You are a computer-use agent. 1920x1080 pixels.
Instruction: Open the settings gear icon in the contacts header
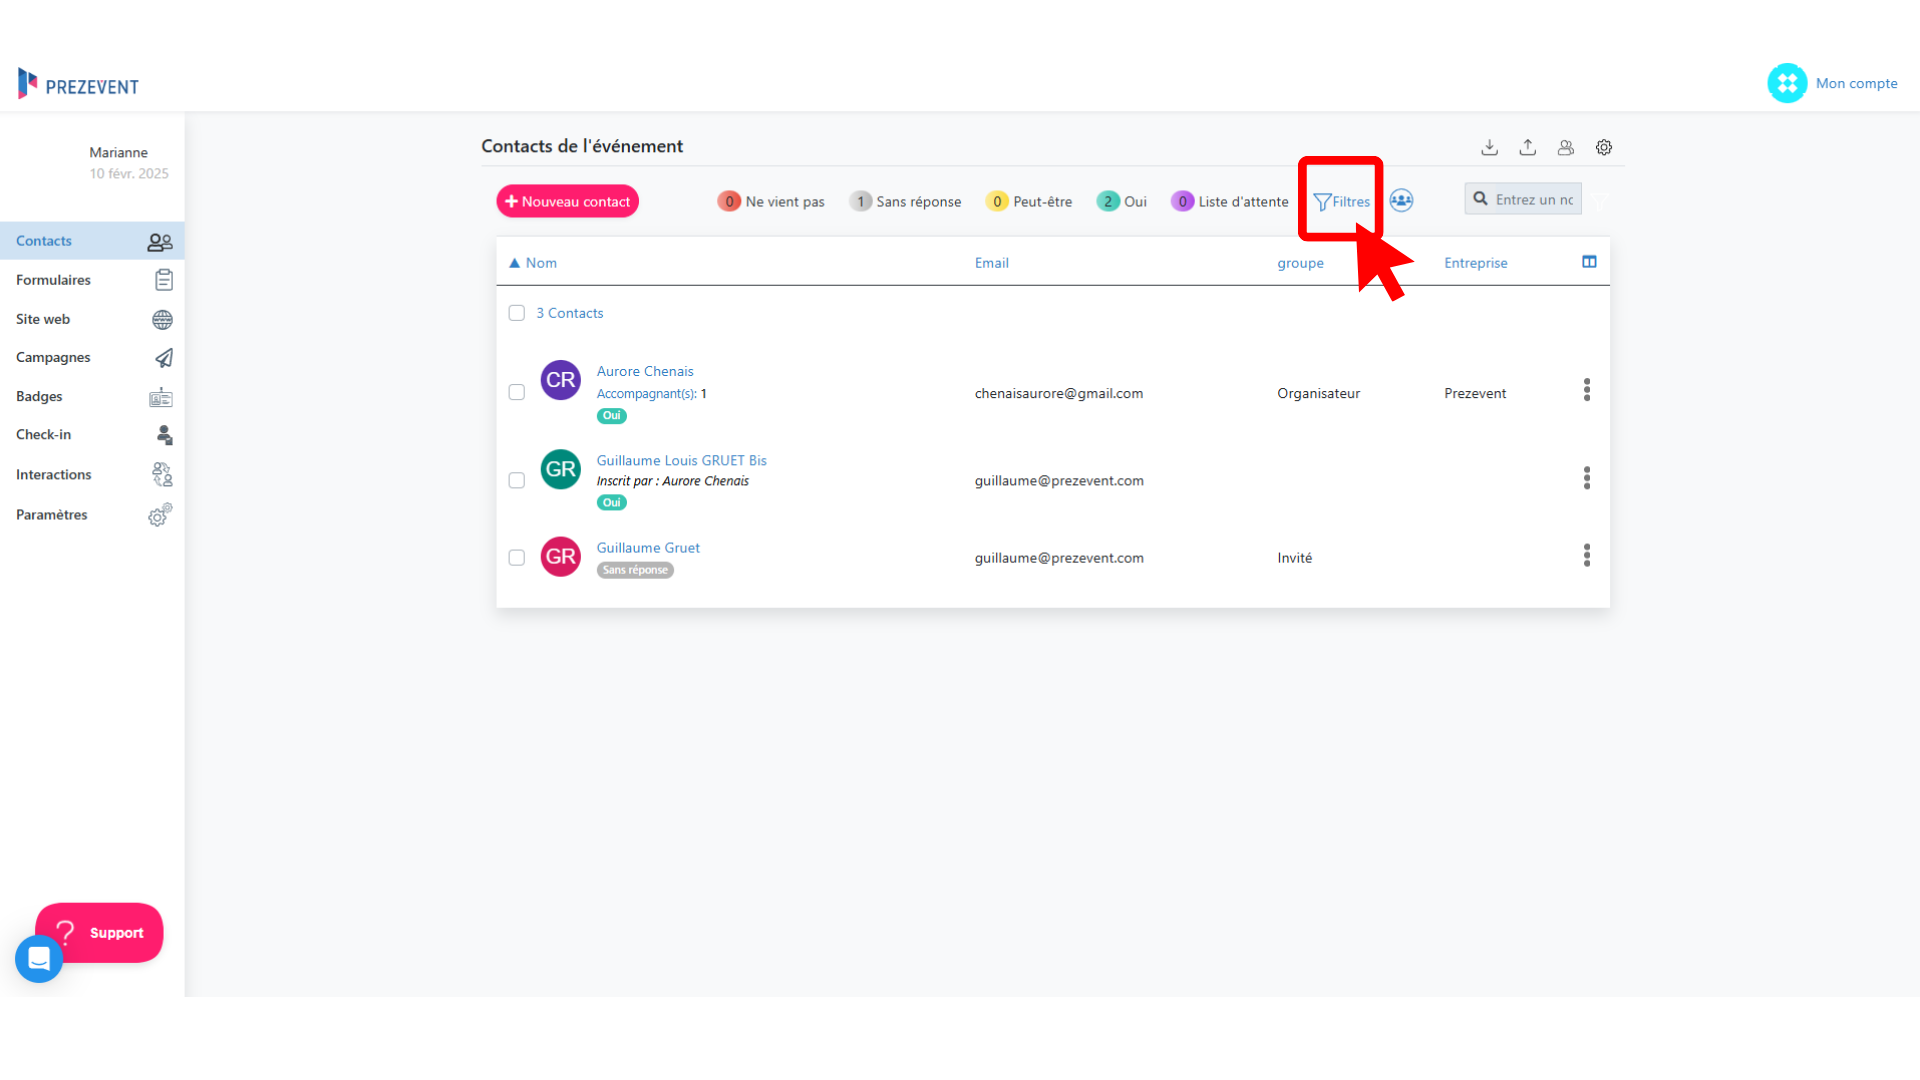click(1603, 147)
